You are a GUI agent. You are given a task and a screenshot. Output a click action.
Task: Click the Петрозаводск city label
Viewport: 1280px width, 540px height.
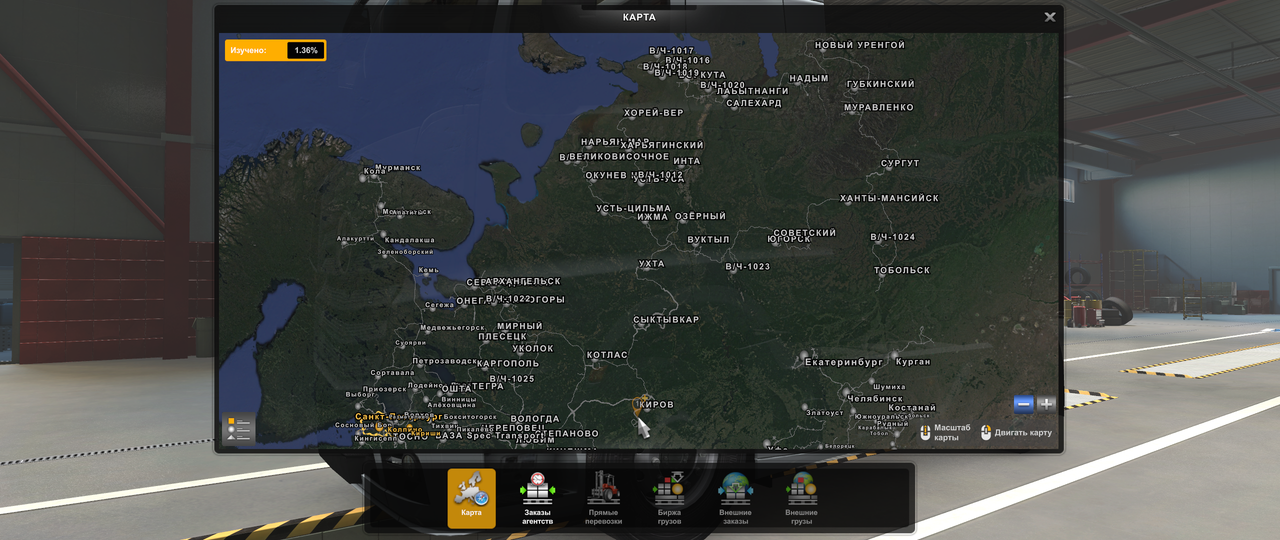(x=444, y=360)
